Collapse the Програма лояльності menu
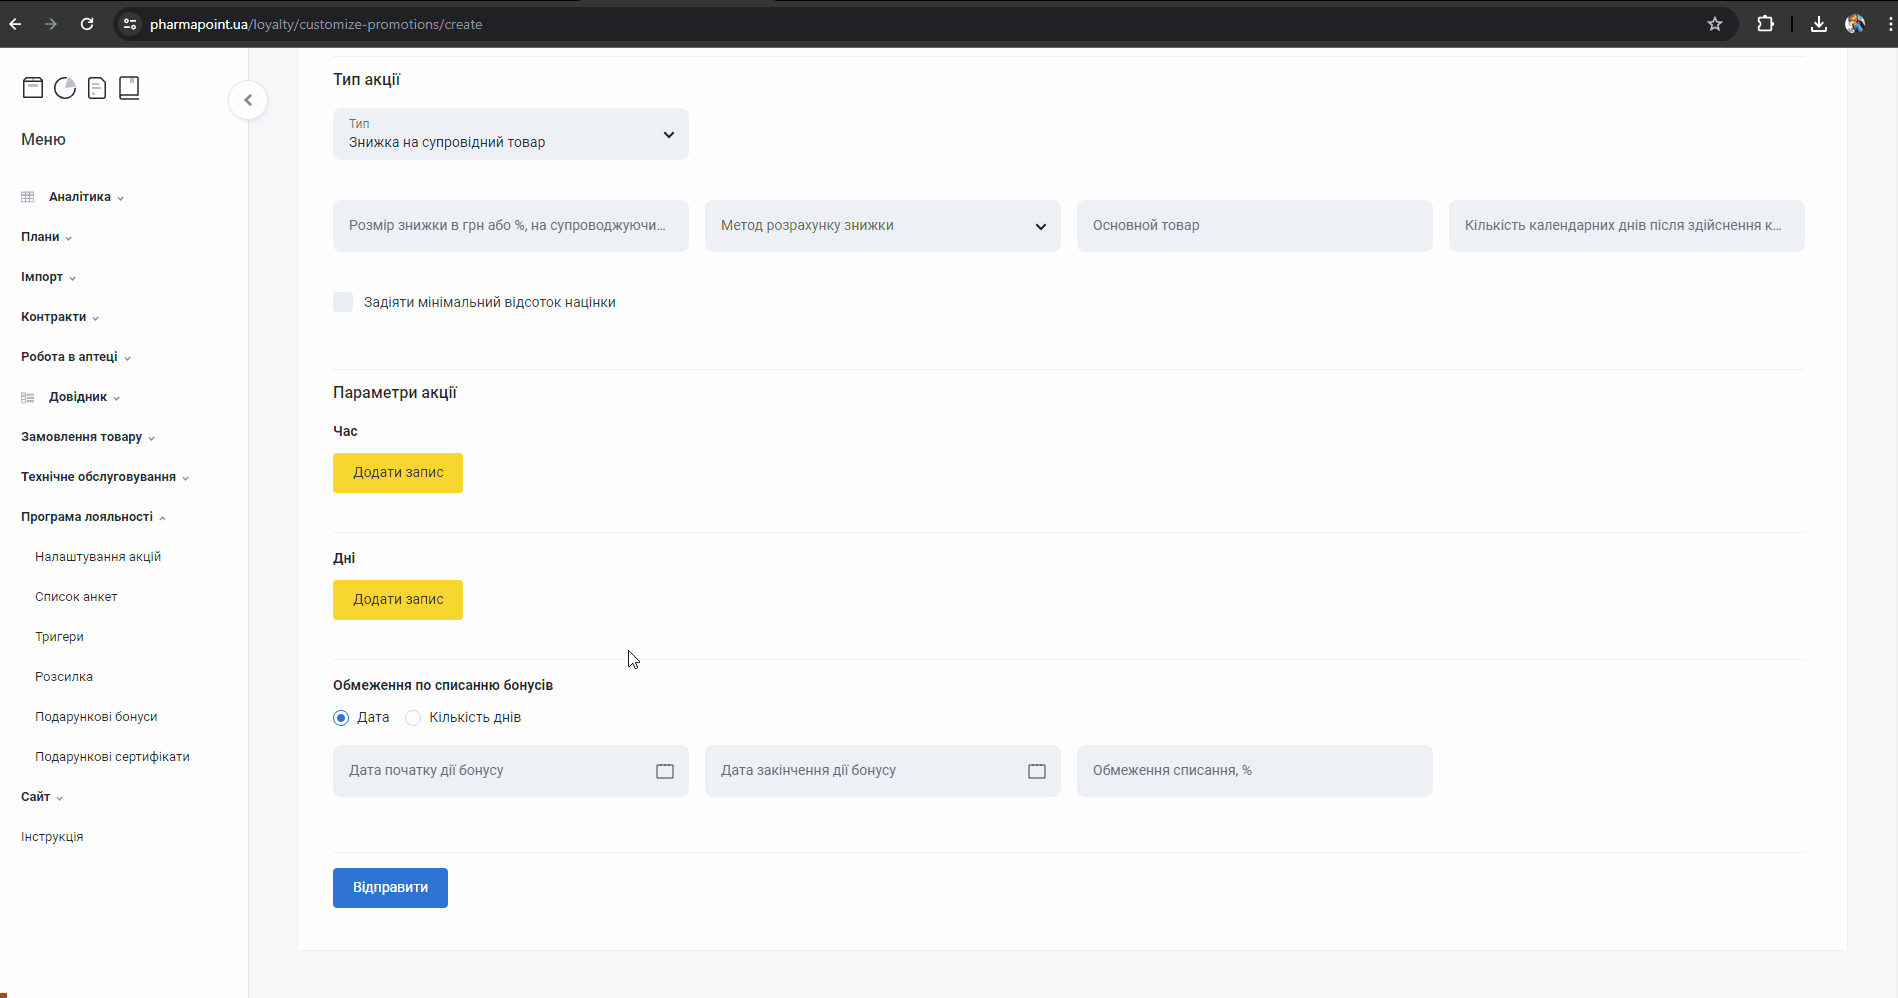 tap(94, 517)
